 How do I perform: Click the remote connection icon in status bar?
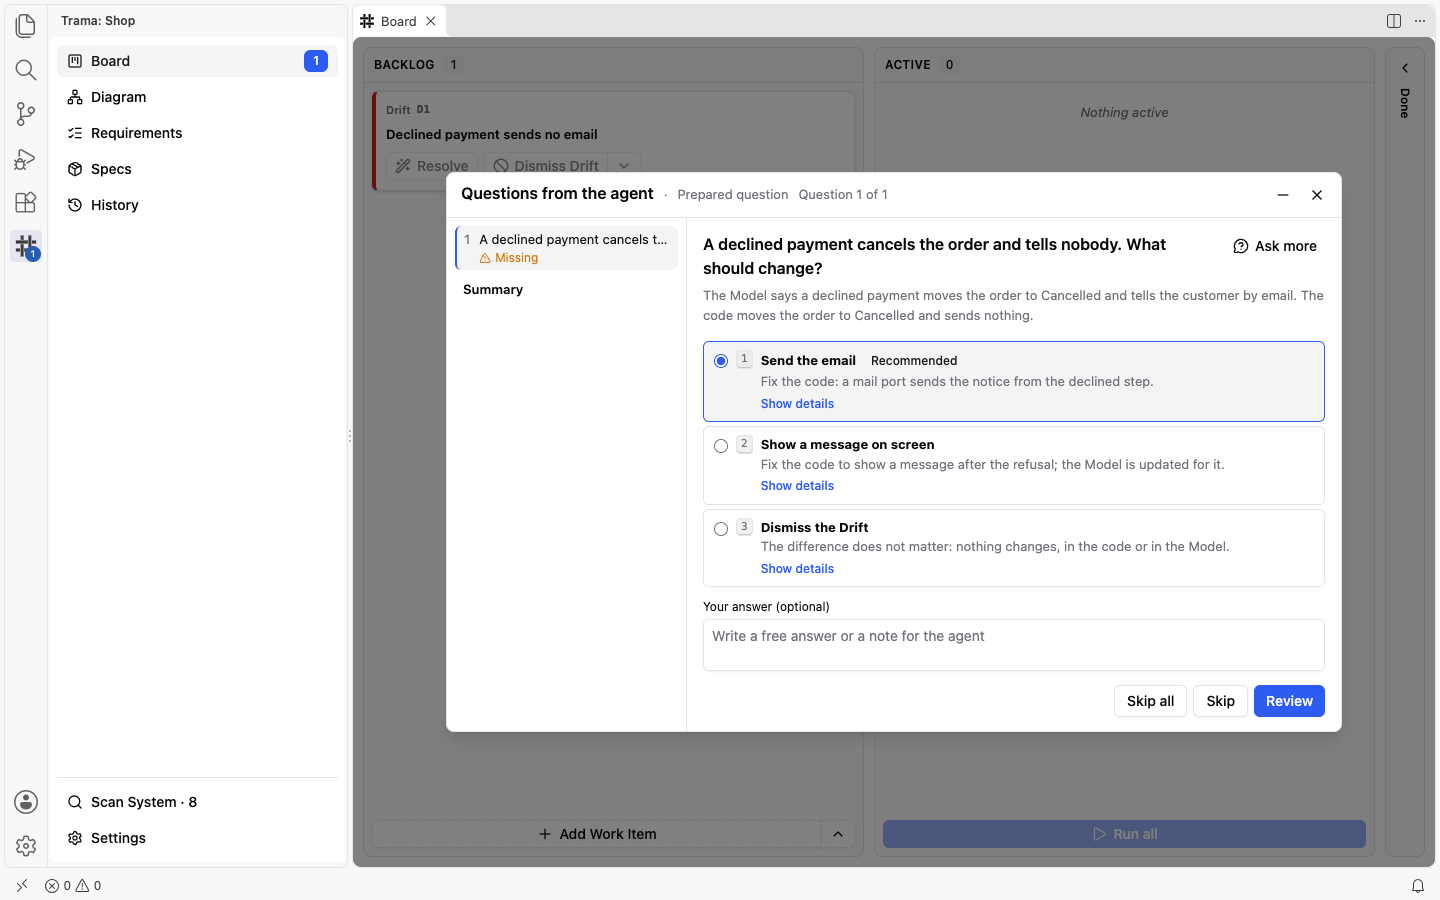point(22,886)
